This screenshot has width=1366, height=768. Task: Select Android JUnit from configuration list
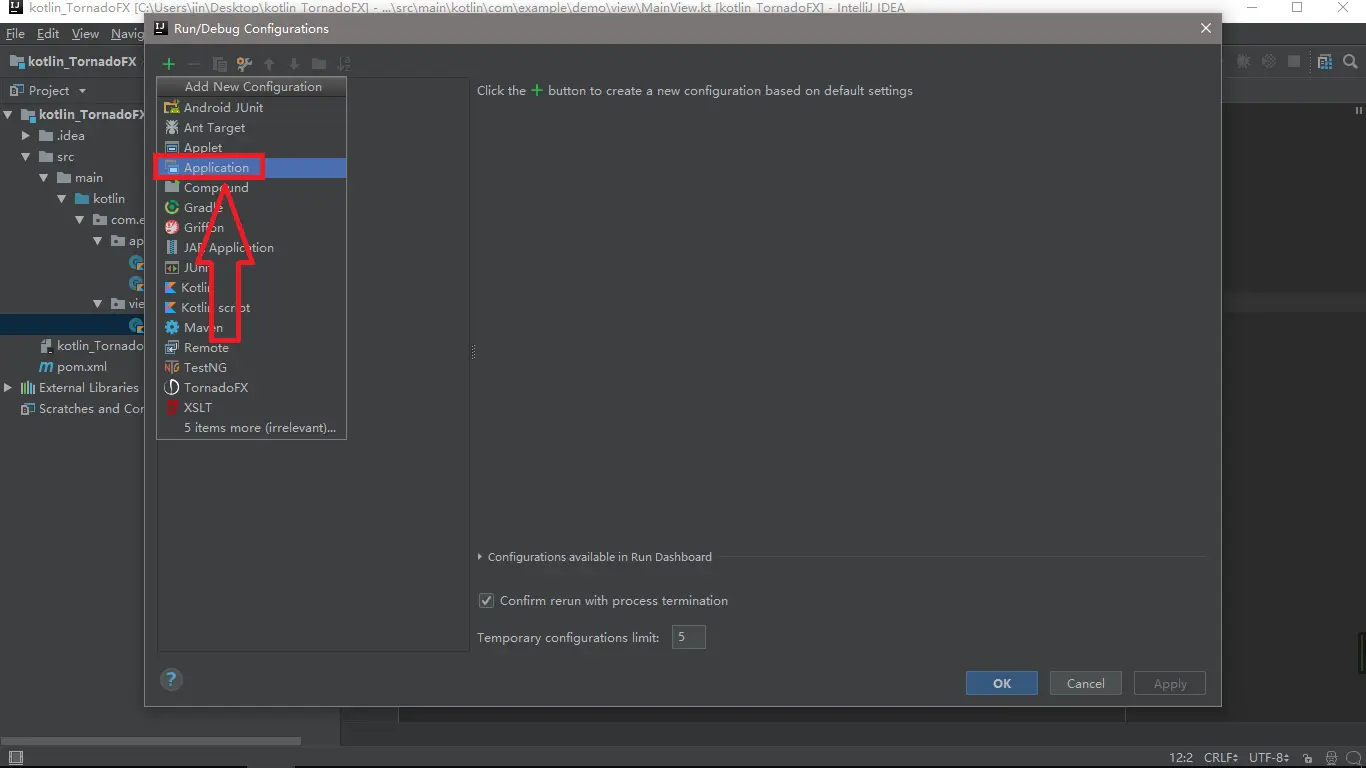click(x=251, y=107)
